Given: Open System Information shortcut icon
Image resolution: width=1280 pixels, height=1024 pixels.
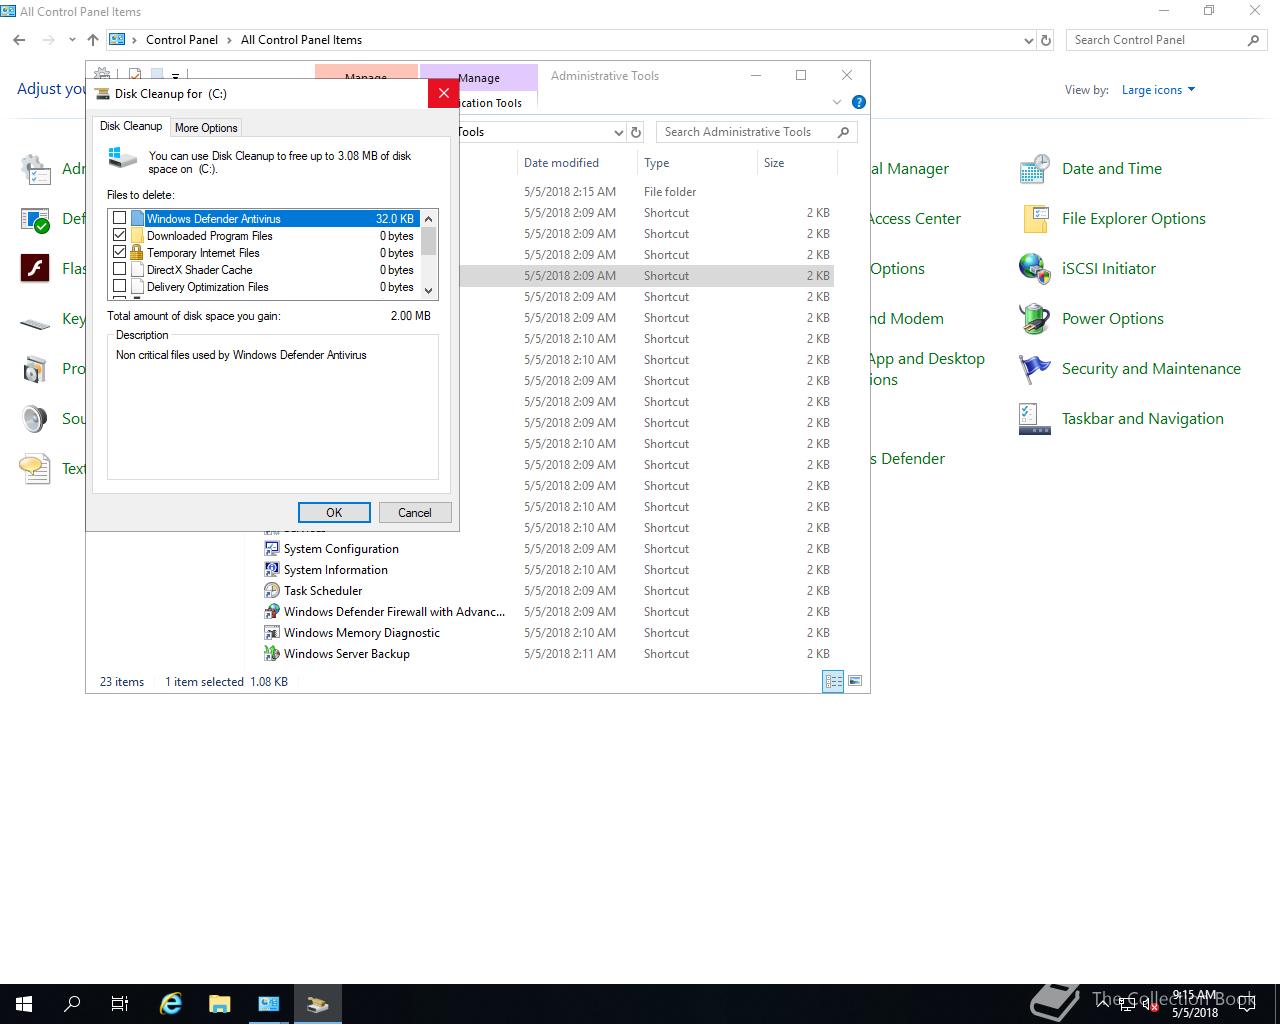Looking at the screenshot, I should tap(271, 569).
